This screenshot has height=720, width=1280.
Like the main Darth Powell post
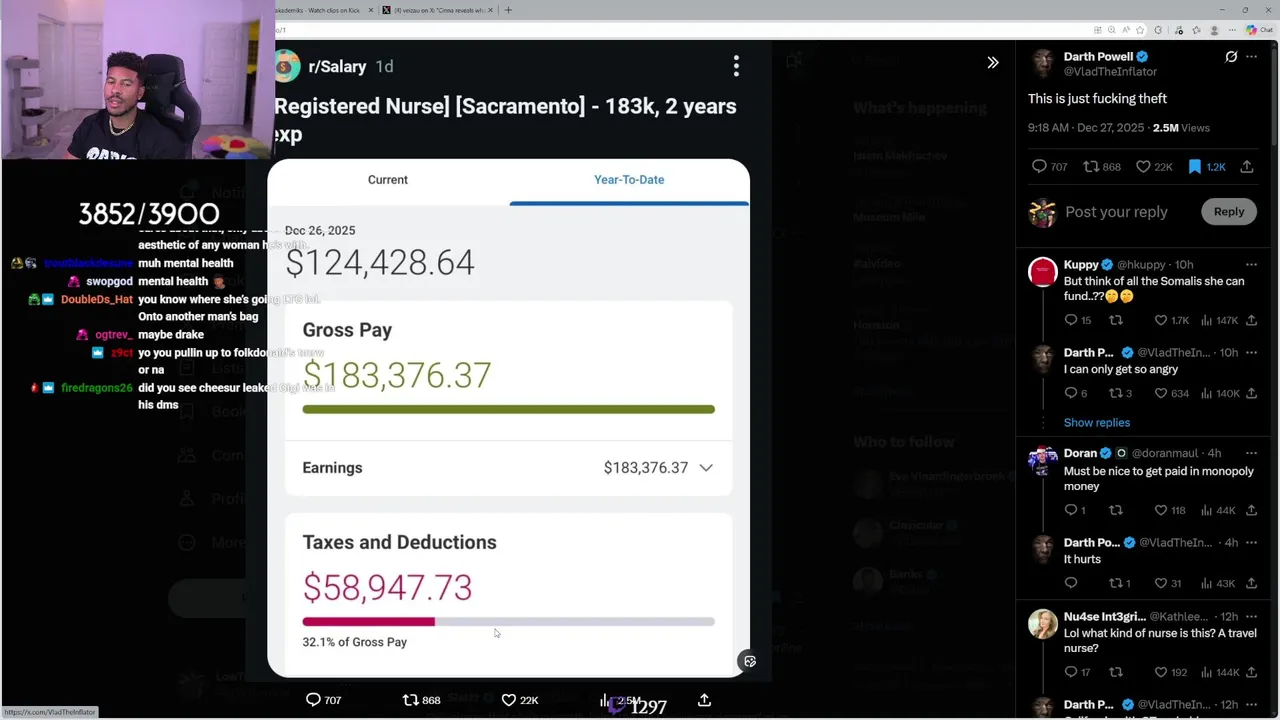tap(1143, 167)
